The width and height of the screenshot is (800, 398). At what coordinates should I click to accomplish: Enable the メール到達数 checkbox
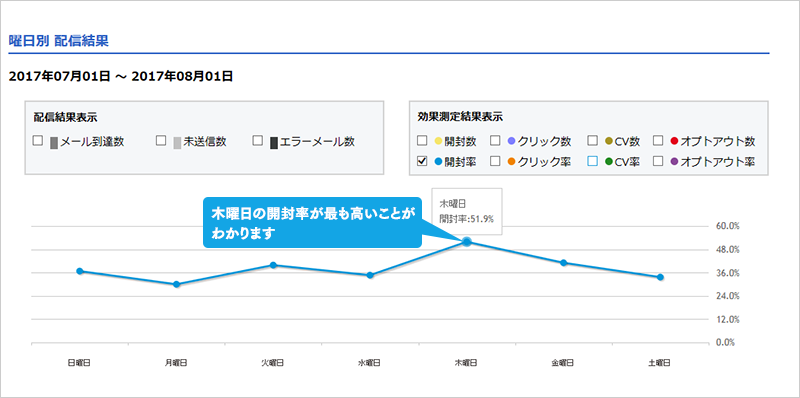point(37,140)
